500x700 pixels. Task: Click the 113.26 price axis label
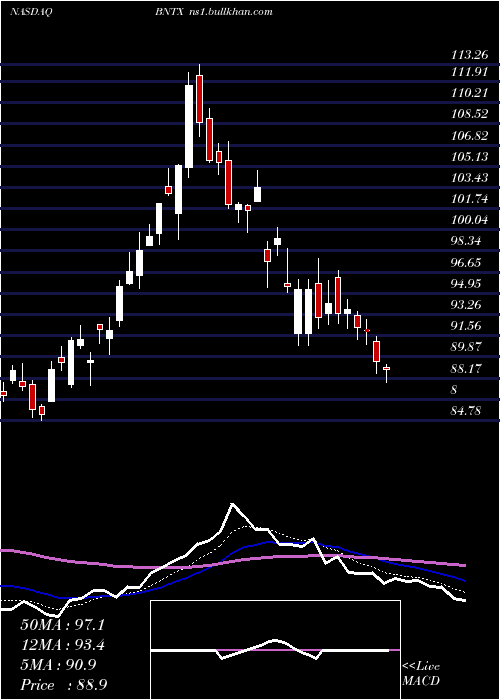[469, 55]
